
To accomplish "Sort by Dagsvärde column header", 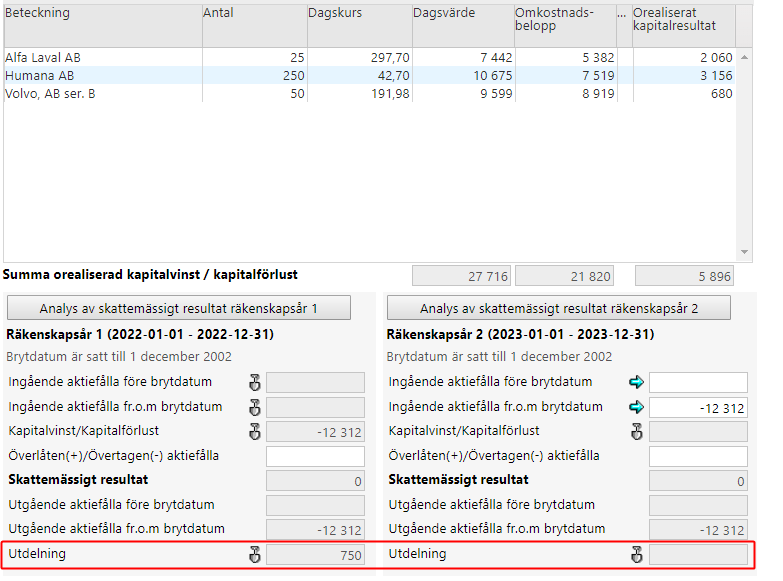I will (463, 26).
